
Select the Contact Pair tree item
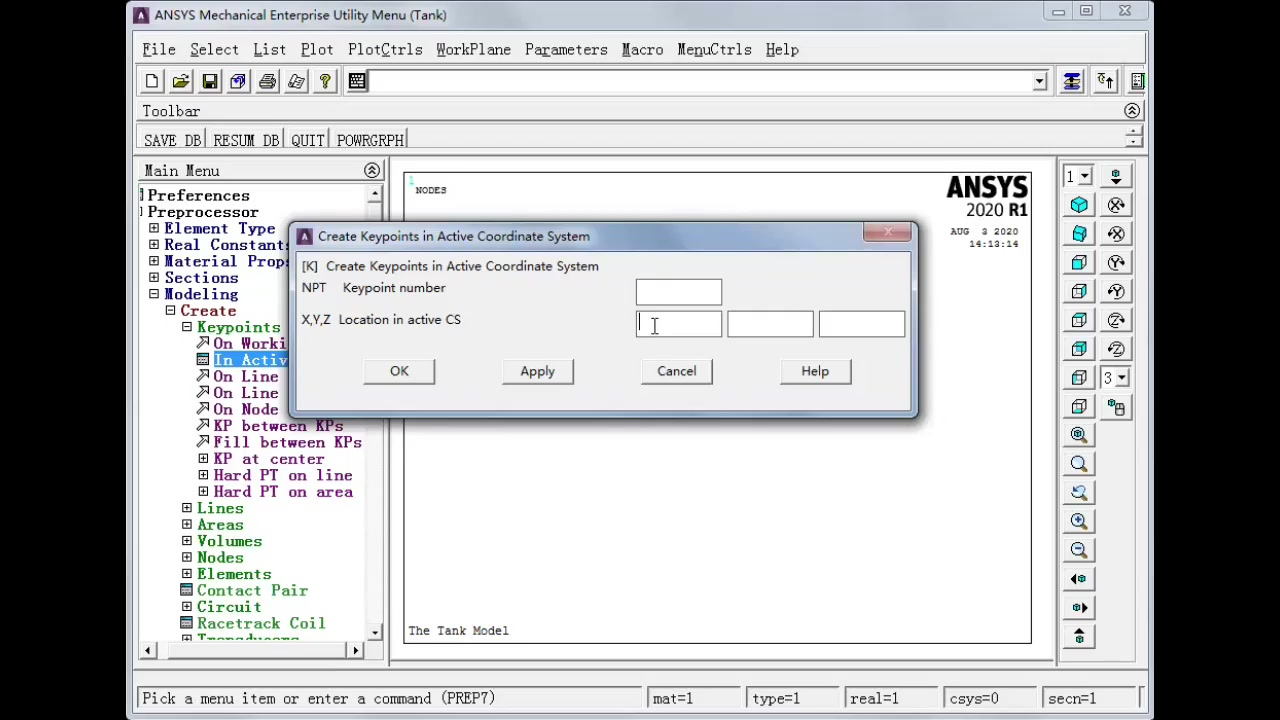[x=252, y=590]
